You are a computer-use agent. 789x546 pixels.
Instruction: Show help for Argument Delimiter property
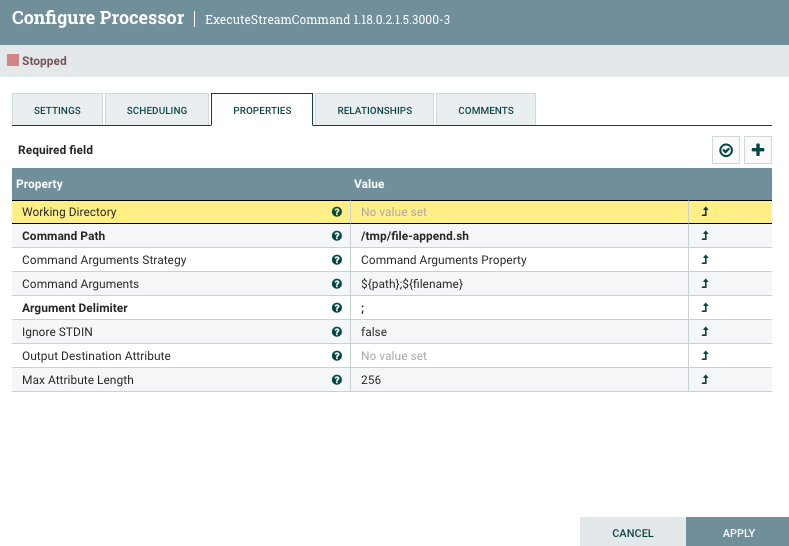[337, 308]
